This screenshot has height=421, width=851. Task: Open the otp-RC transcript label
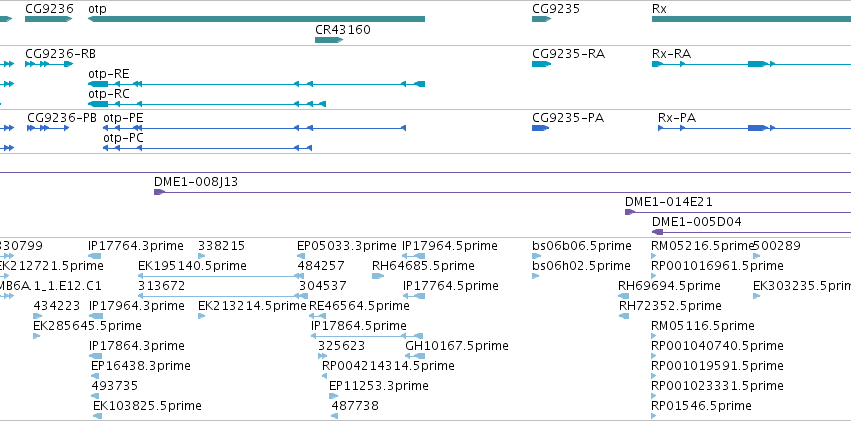click(x=109, y=94)
